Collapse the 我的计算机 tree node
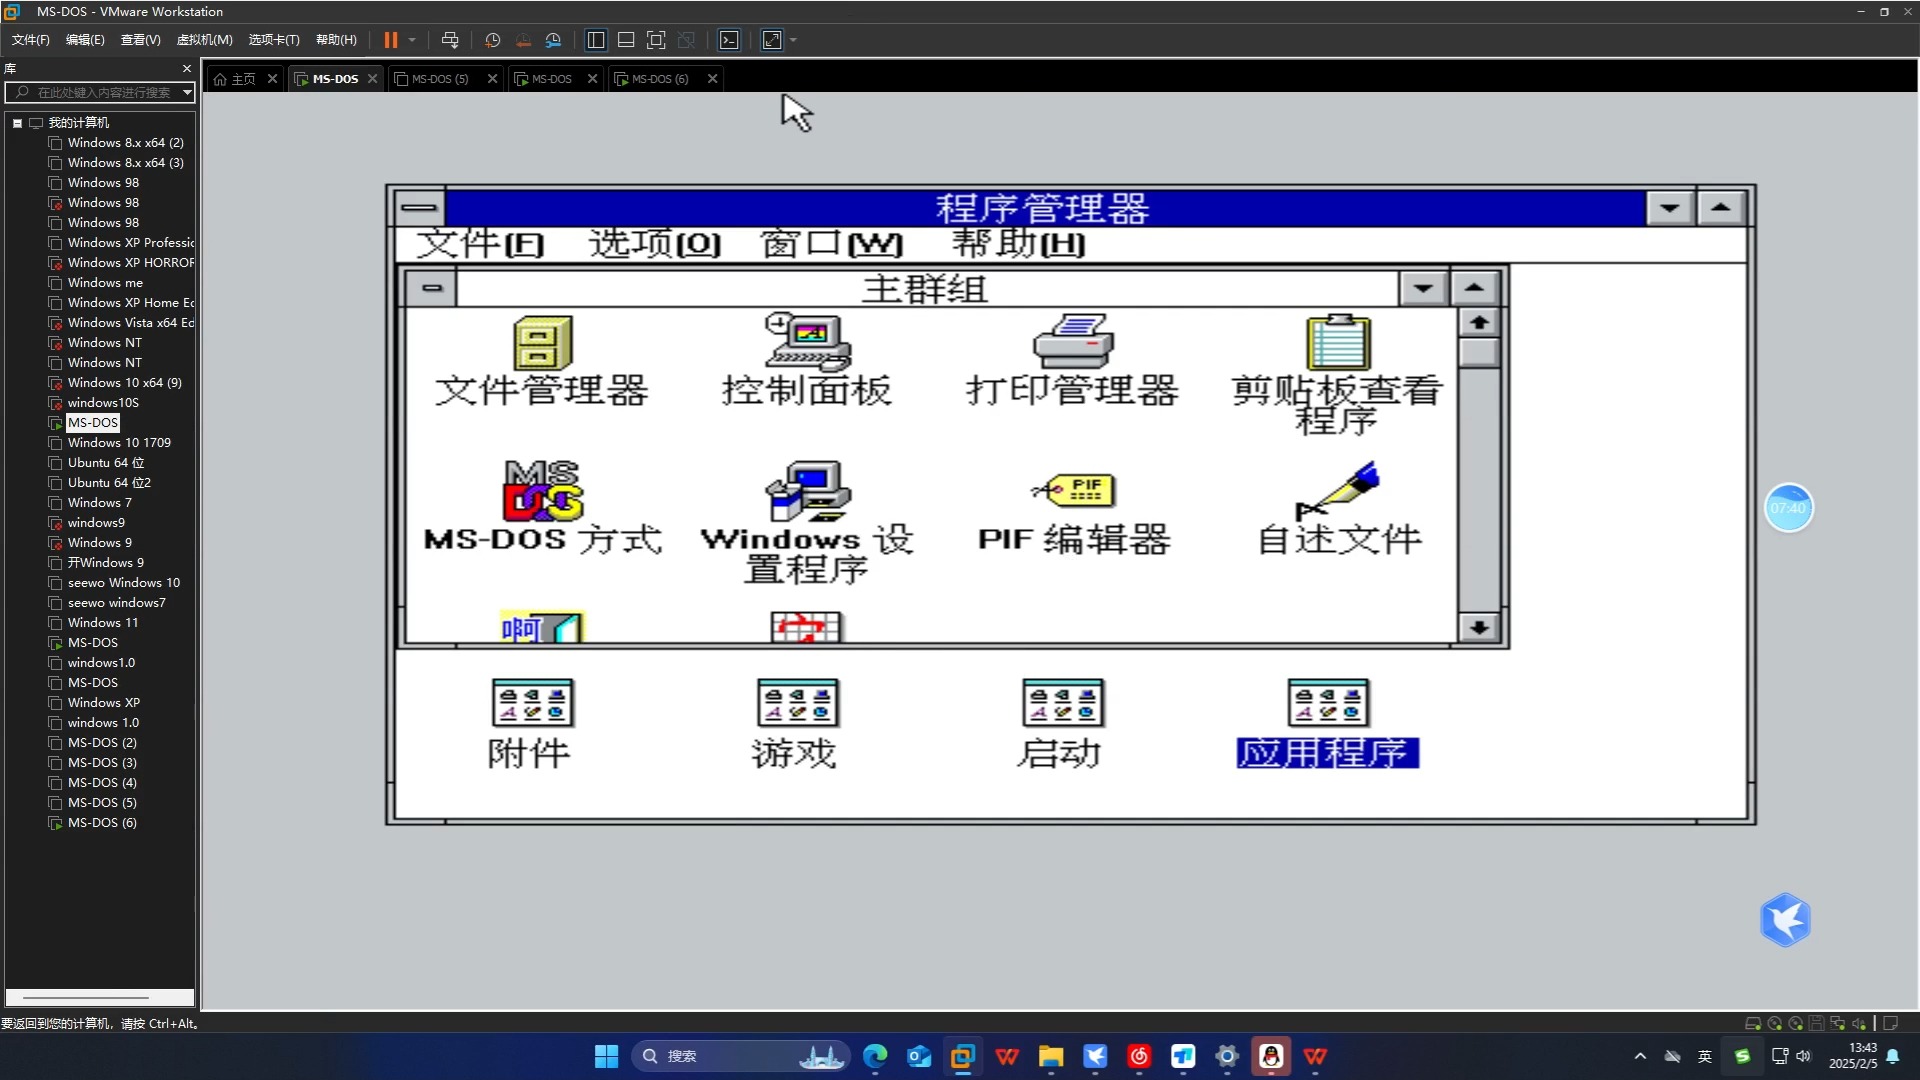Screen dimensions: 1920x1080 pyautogui.click(x=17, y=123)
